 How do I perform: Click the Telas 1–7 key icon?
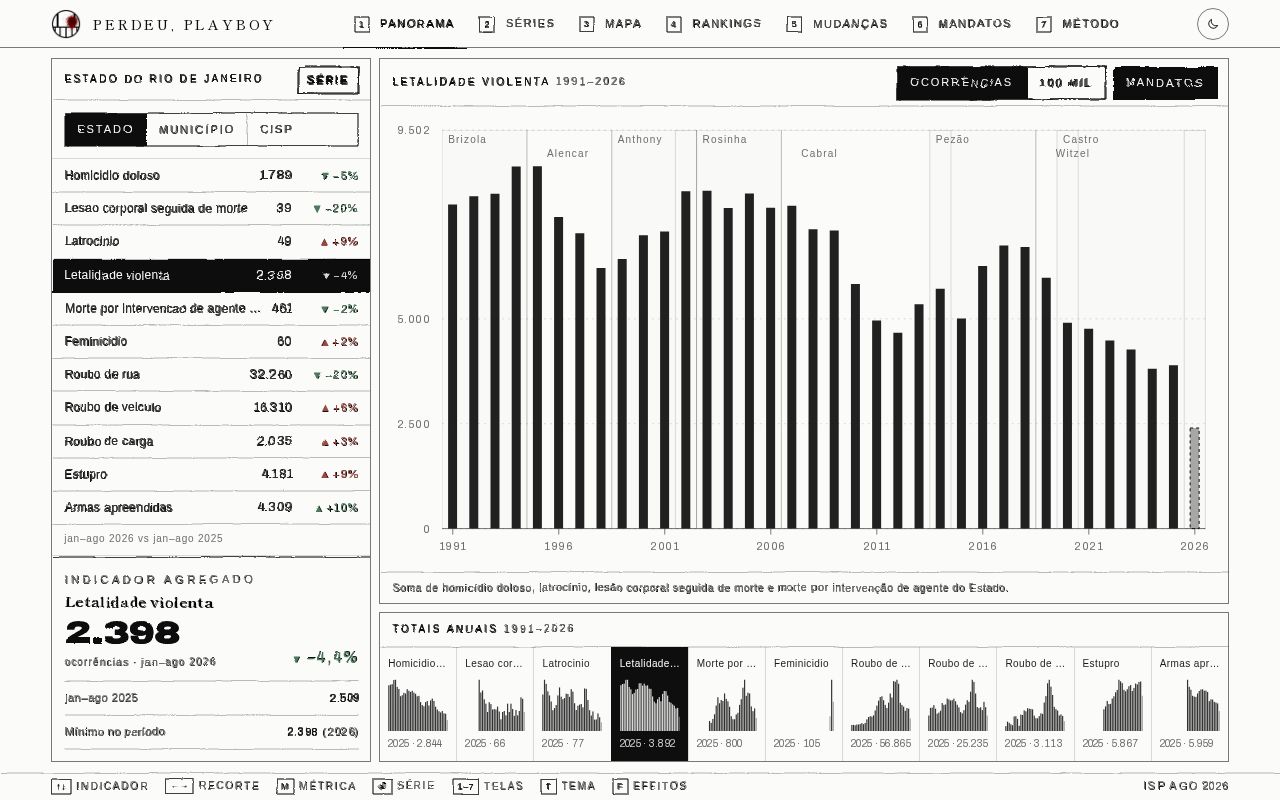(465, 786)
